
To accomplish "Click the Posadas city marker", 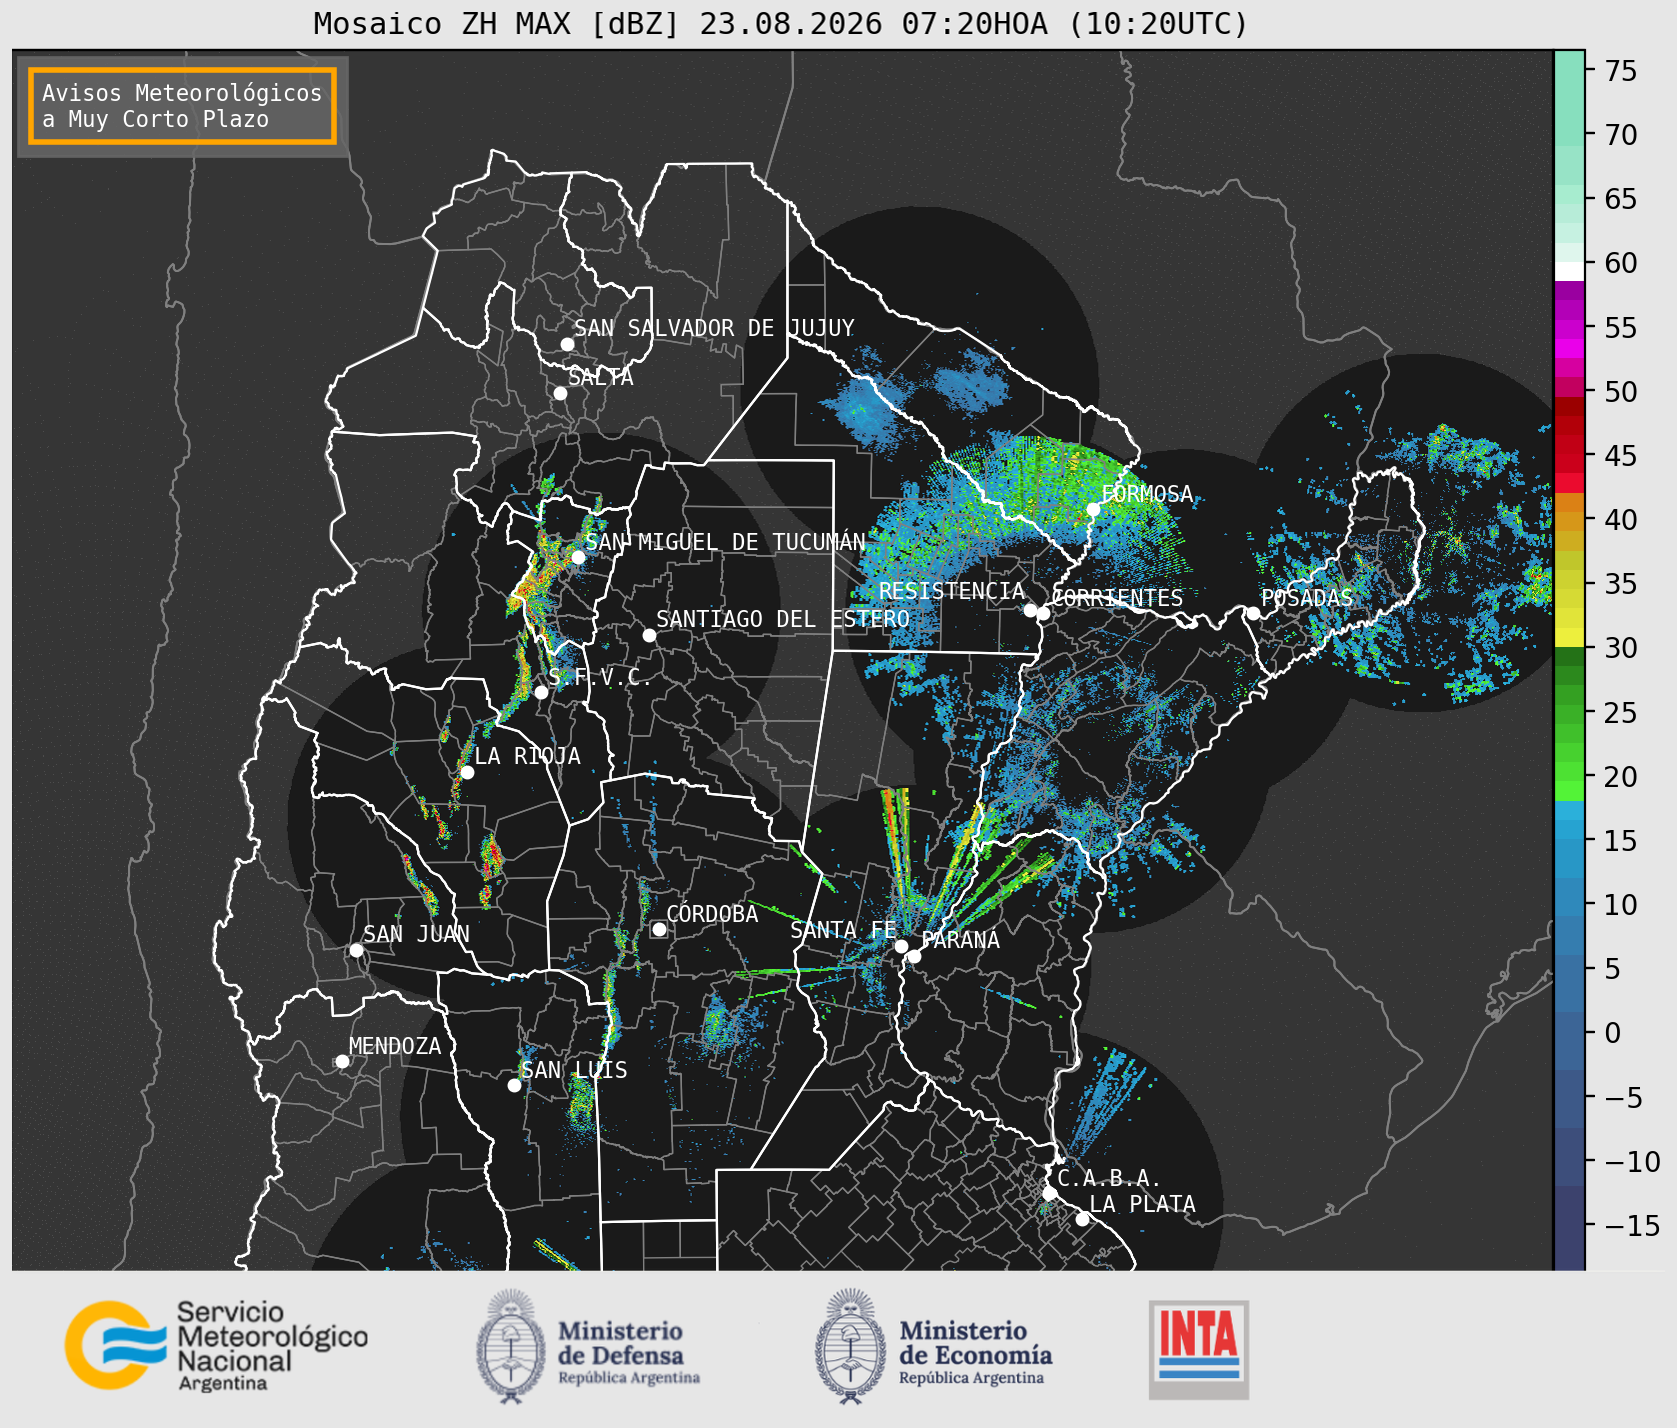I will (x=1252, y=613).
